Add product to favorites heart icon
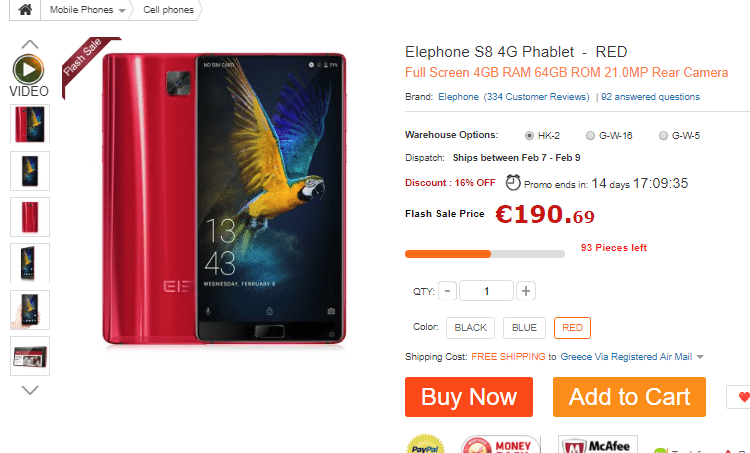Viewport: 750px width, 453px height. click(743, 397)
